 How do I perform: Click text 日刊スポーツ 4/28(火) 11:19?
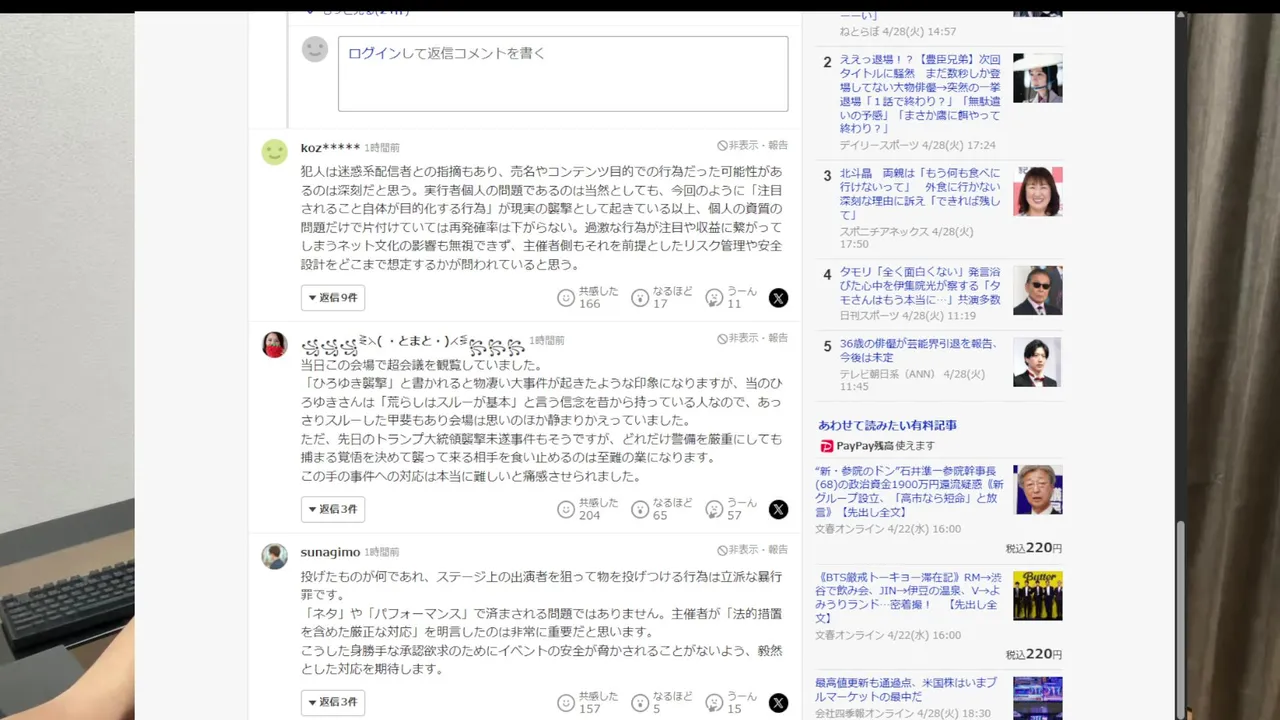tap(907, 315)
